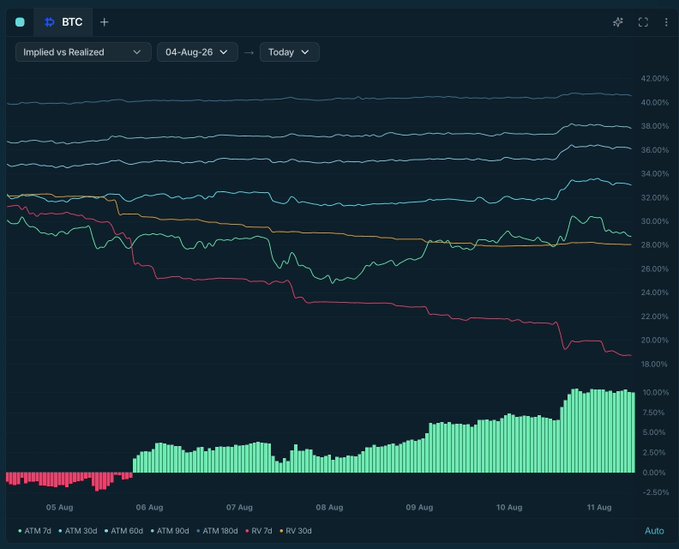679x549 pixels.
Task: Click the -2.50% spread axis label
Action: [x=656, y=492]
